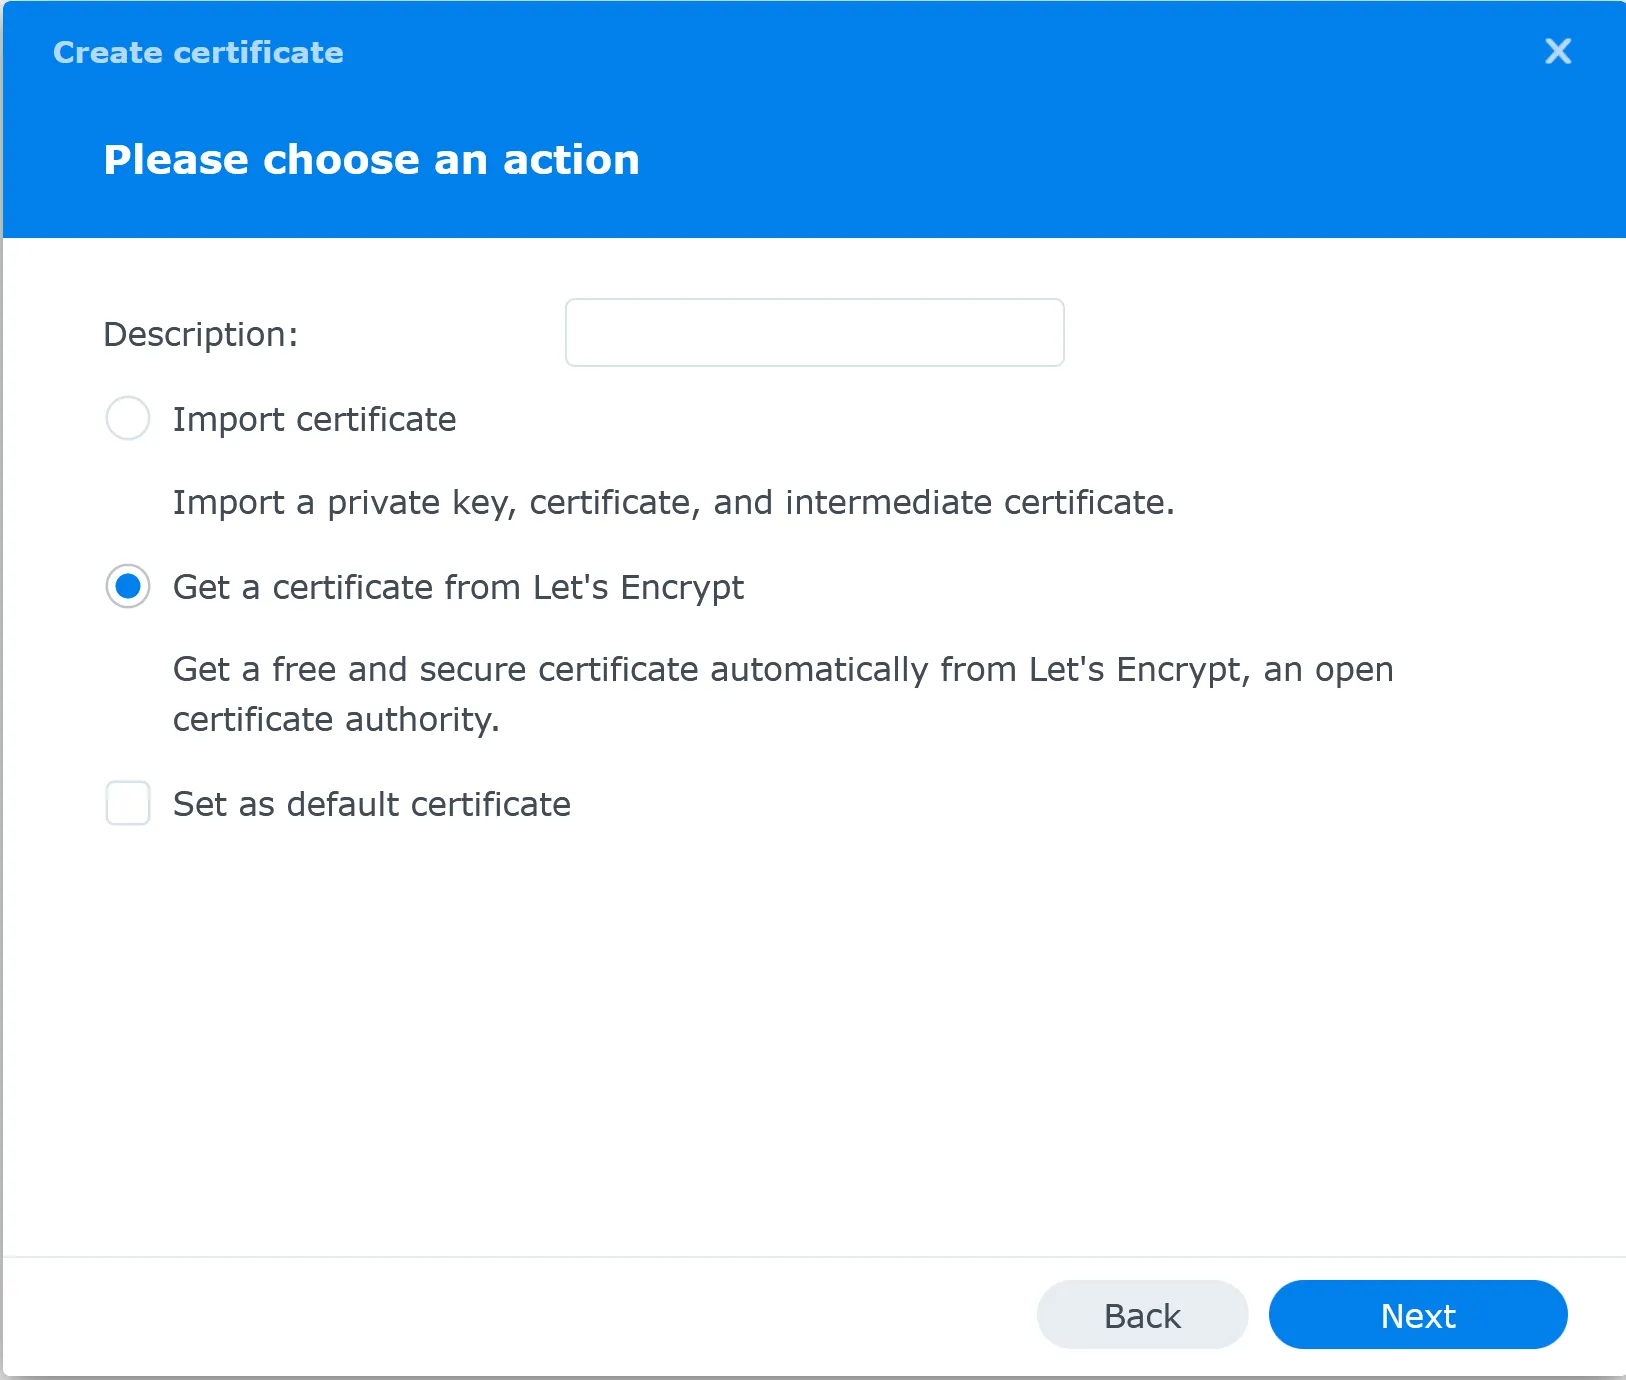This screenshot has height=1380, width=1626.
Task: Click the Import certificate label text
Action: tap(314, 419)
